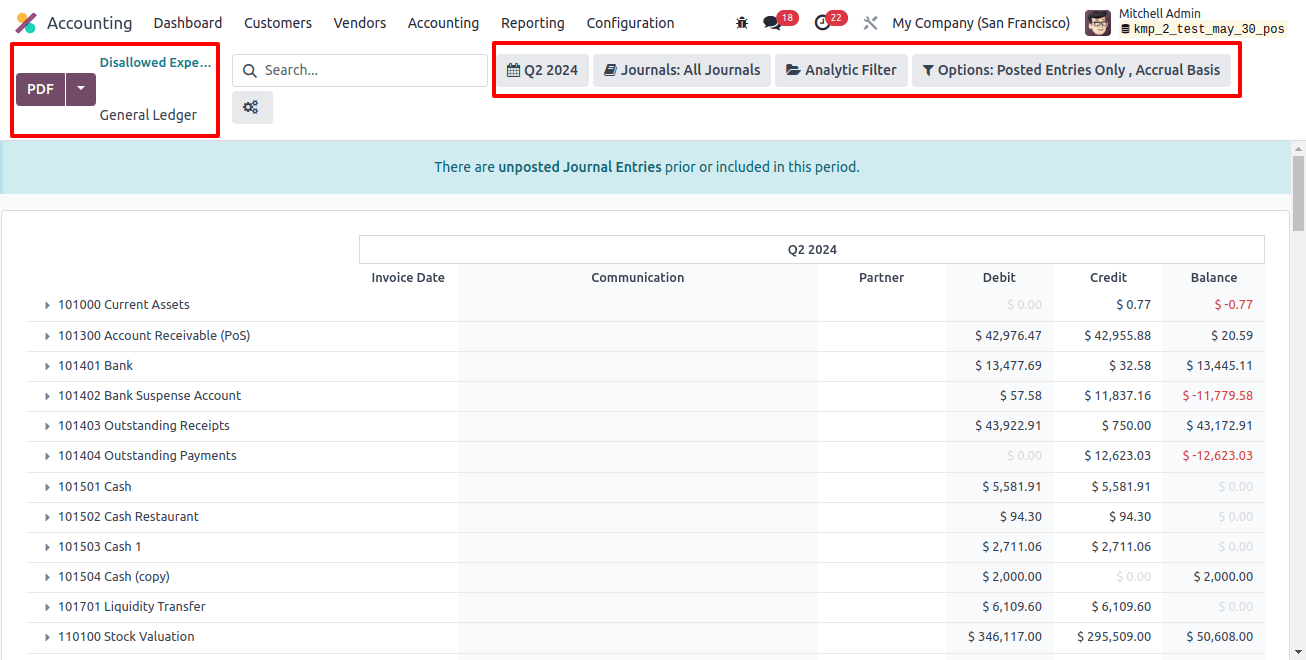Screen dimensions: 1306x660
Task: Go back via Disallowed Expe... breadcrumb
Action: coord(155,62)
